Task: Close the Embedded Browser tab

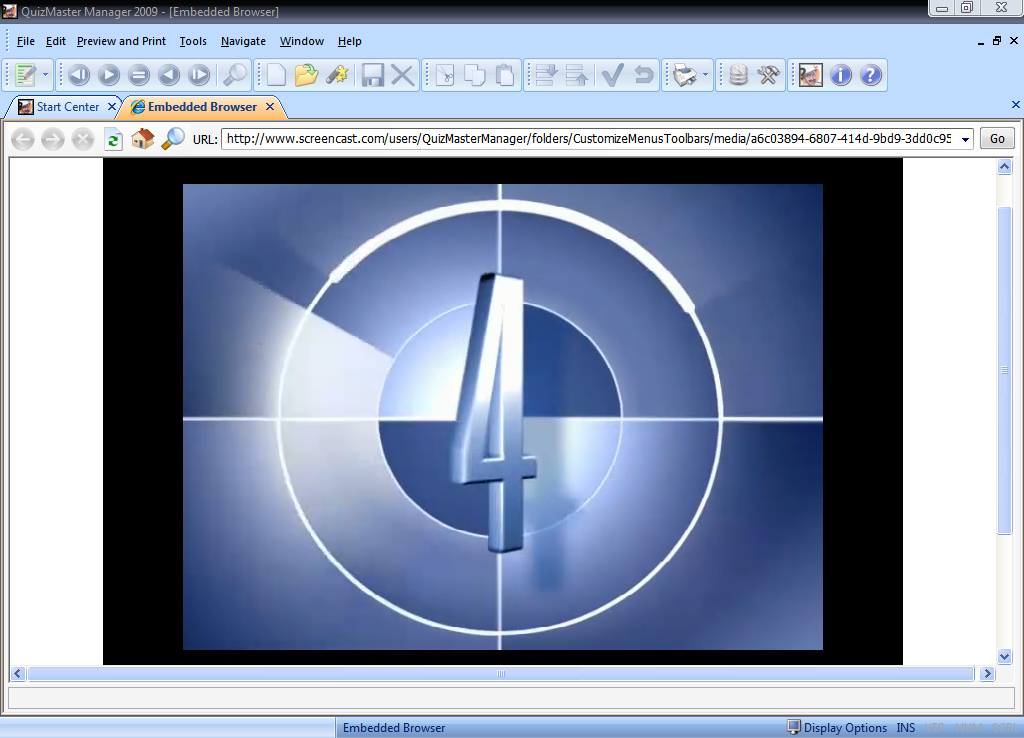Action: coord(270,106)
